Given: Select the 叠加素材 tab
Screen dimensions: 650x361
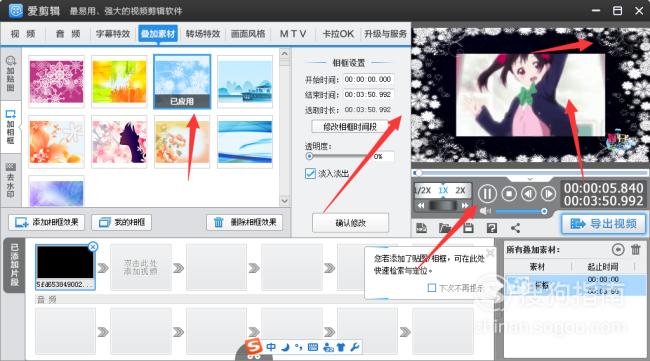Looking at the screenshot, I should (x=158, y=34).
